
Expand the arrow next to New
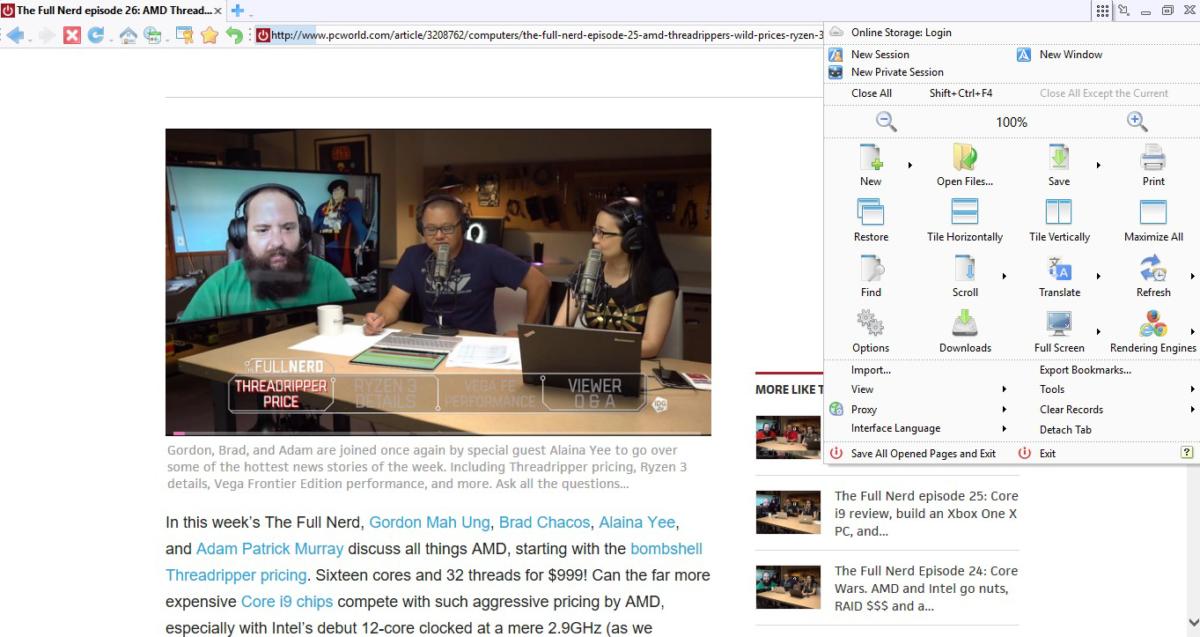[910, 165]
